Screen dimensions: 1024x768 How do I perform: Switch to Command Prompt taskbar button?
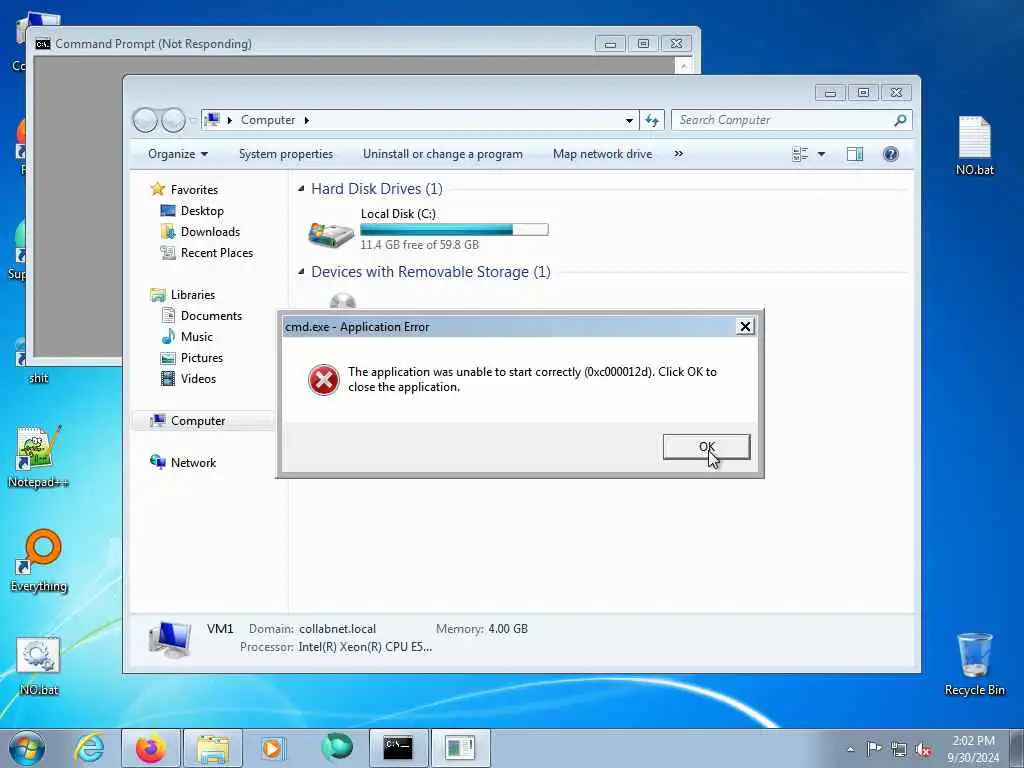398,748
